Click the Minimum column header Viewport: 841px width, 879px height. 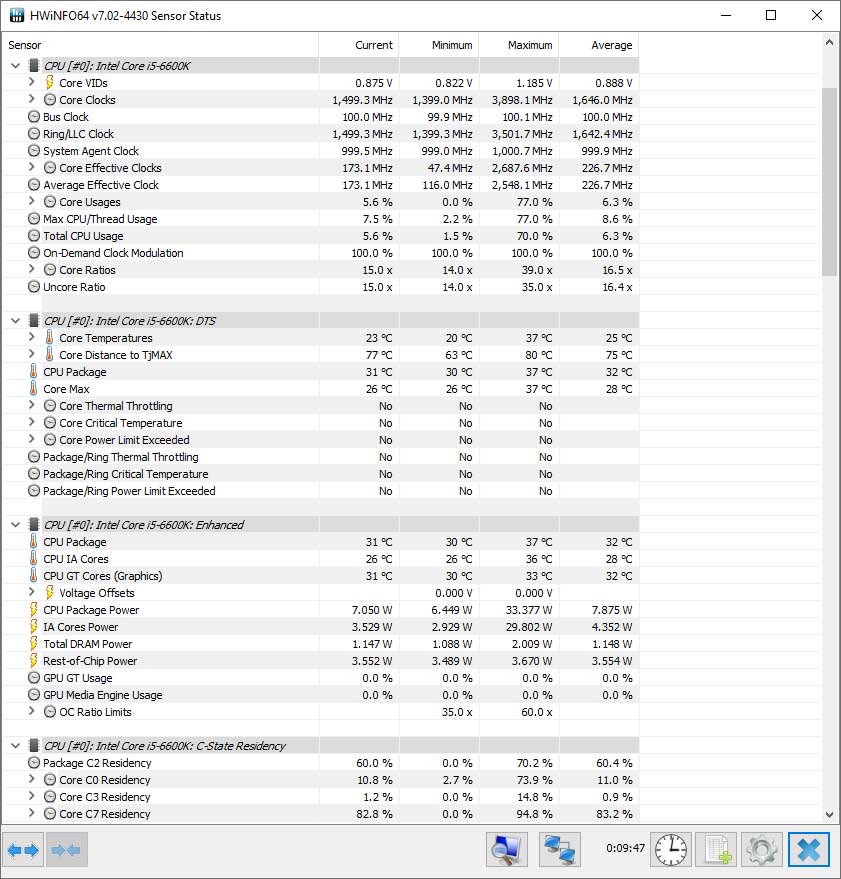[x=439, y=45]
